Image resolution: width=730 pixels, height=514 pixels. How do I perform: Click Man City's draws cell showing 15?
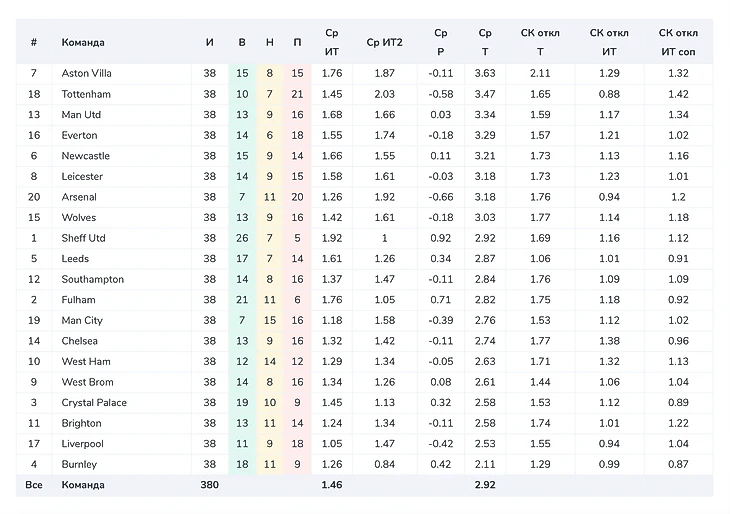270,320
